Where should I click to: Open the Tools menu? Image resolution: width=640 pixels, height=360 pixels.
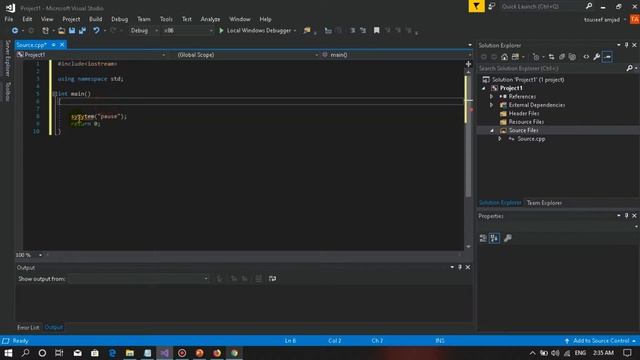click(x=166, y=19)
